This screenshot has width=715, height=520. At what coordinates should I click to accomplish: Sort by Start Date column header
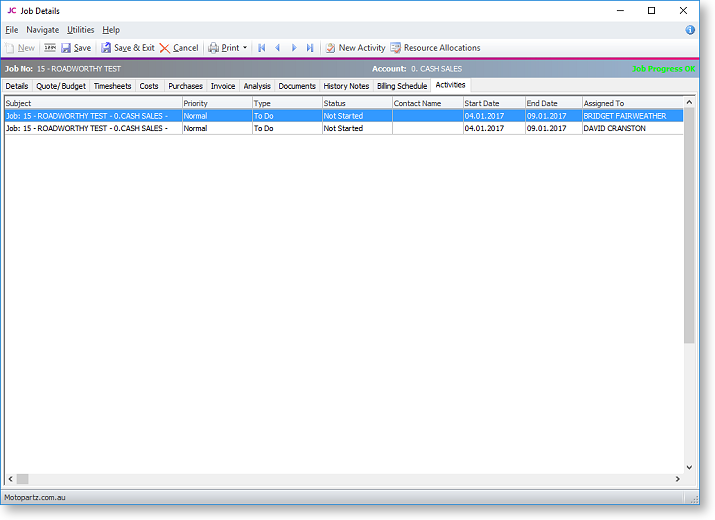click(x=494, y=104)
